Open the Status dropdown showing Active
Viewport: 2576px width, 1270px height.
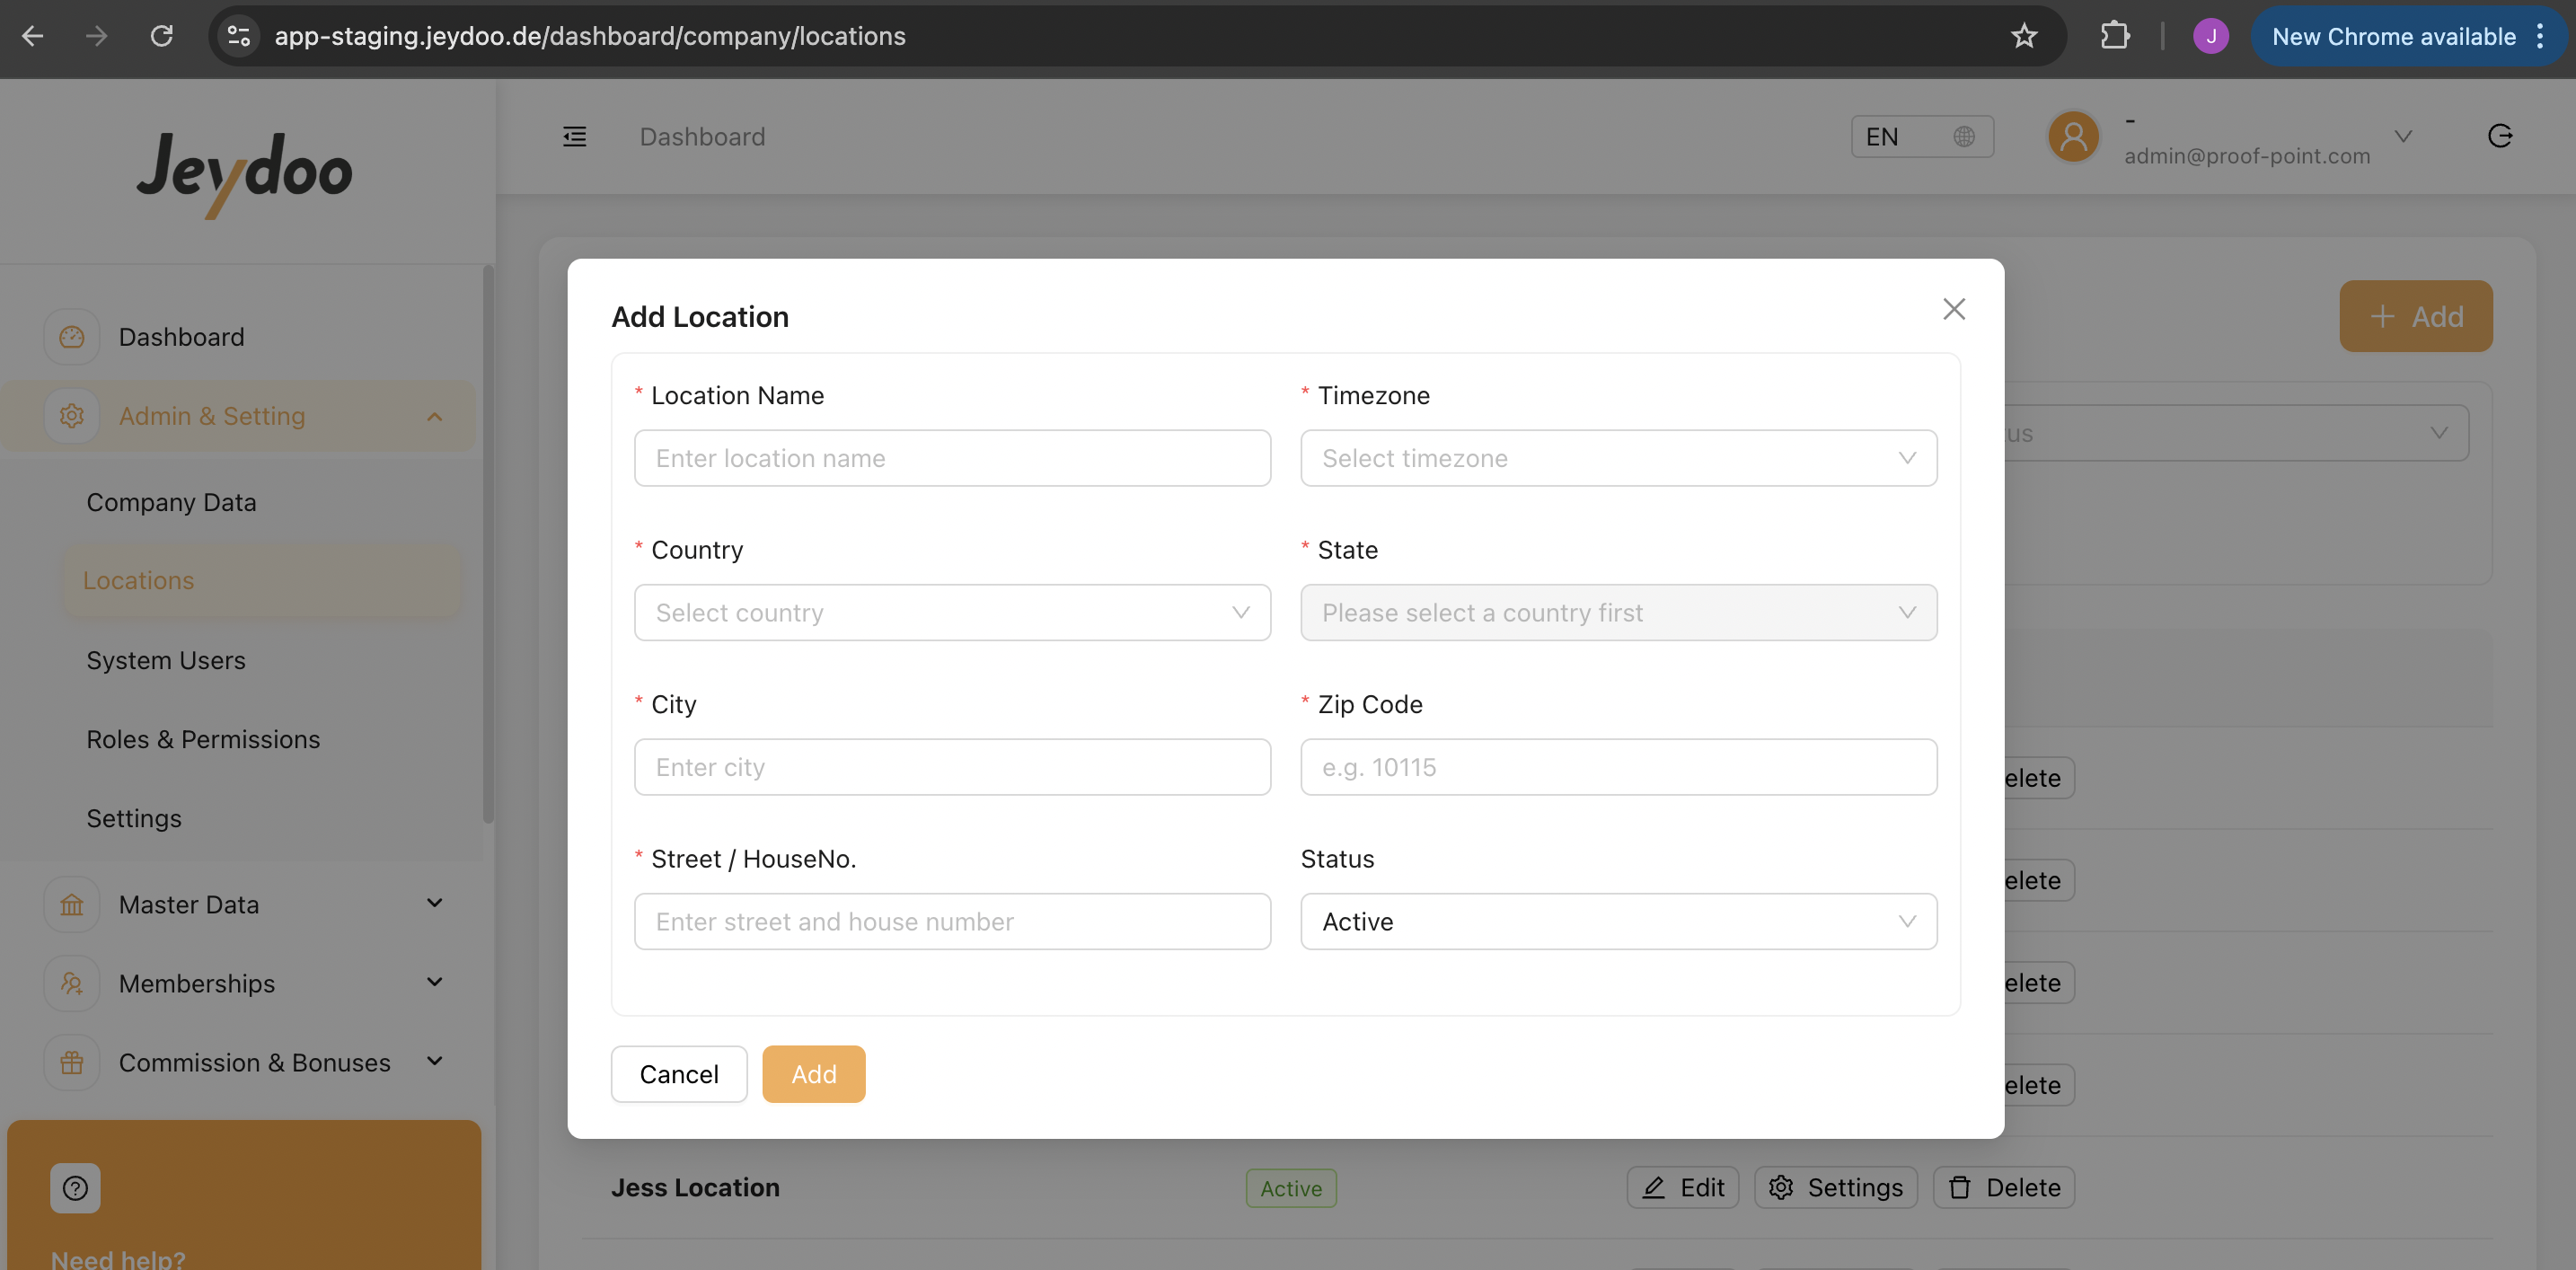tap(1617, 921)
